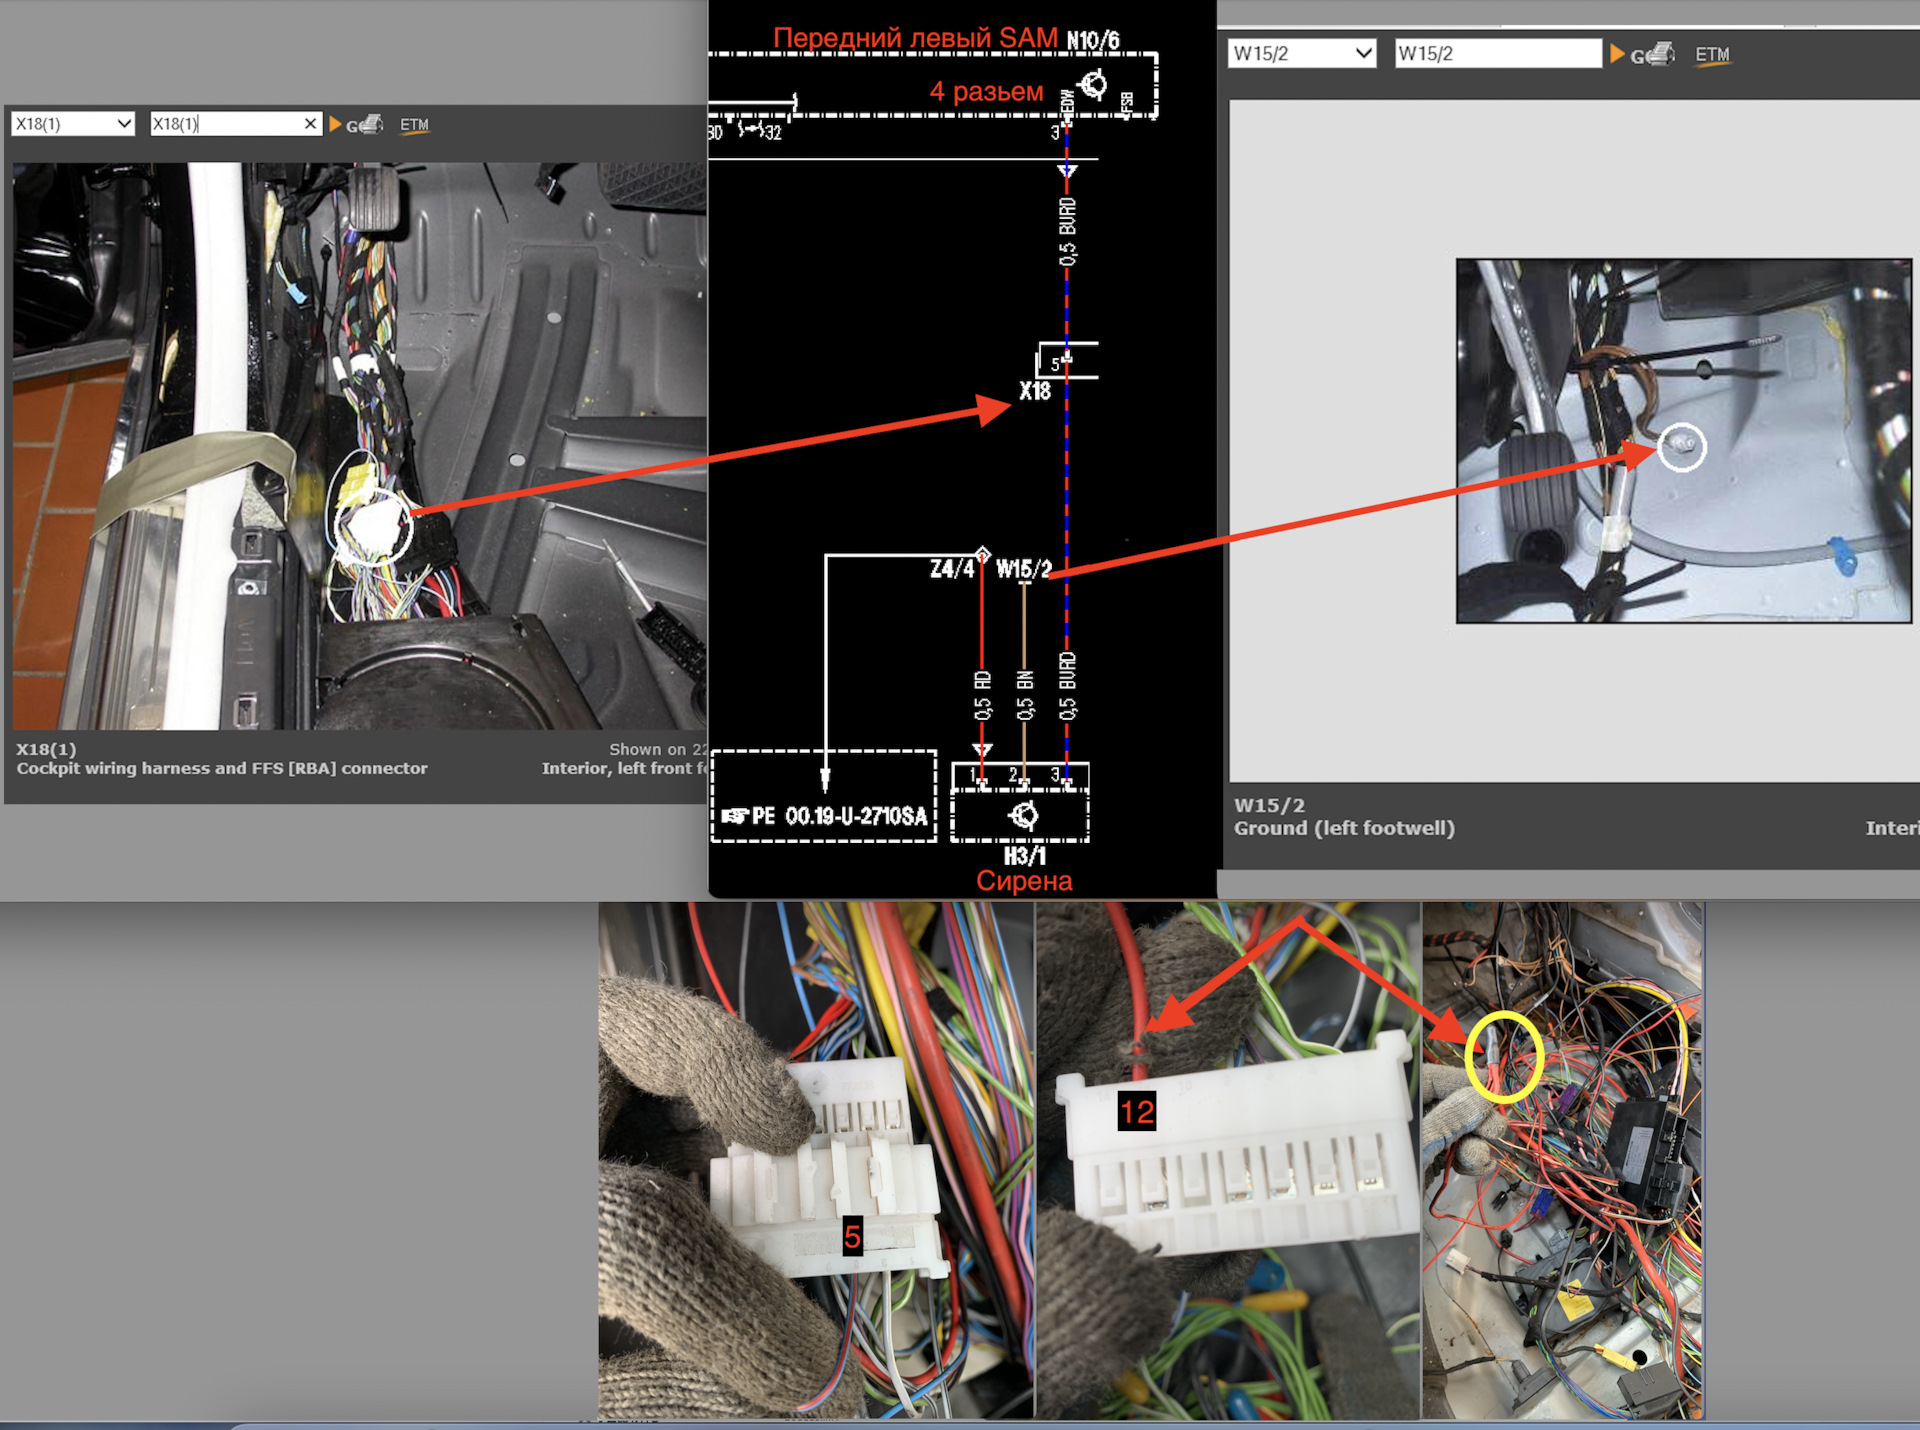The width and height of the screenshot is (1920, 1430).
Task: Open the X18(1) component dropdown
Action: point(73,124)
